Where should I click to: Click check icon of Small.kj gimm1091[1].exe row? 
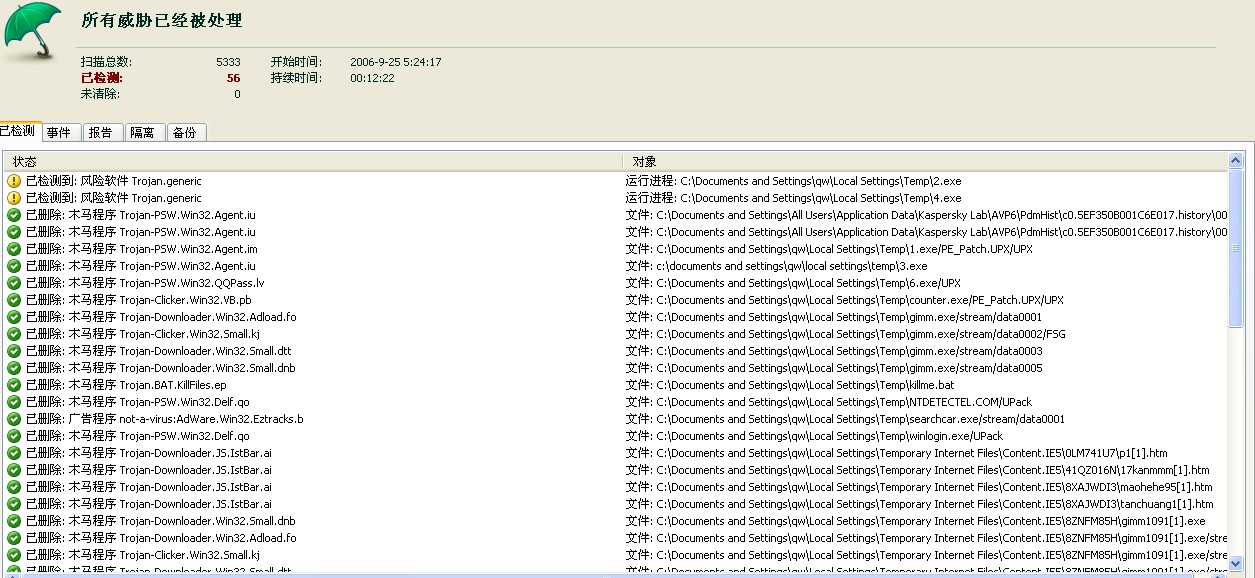point(14,555)
